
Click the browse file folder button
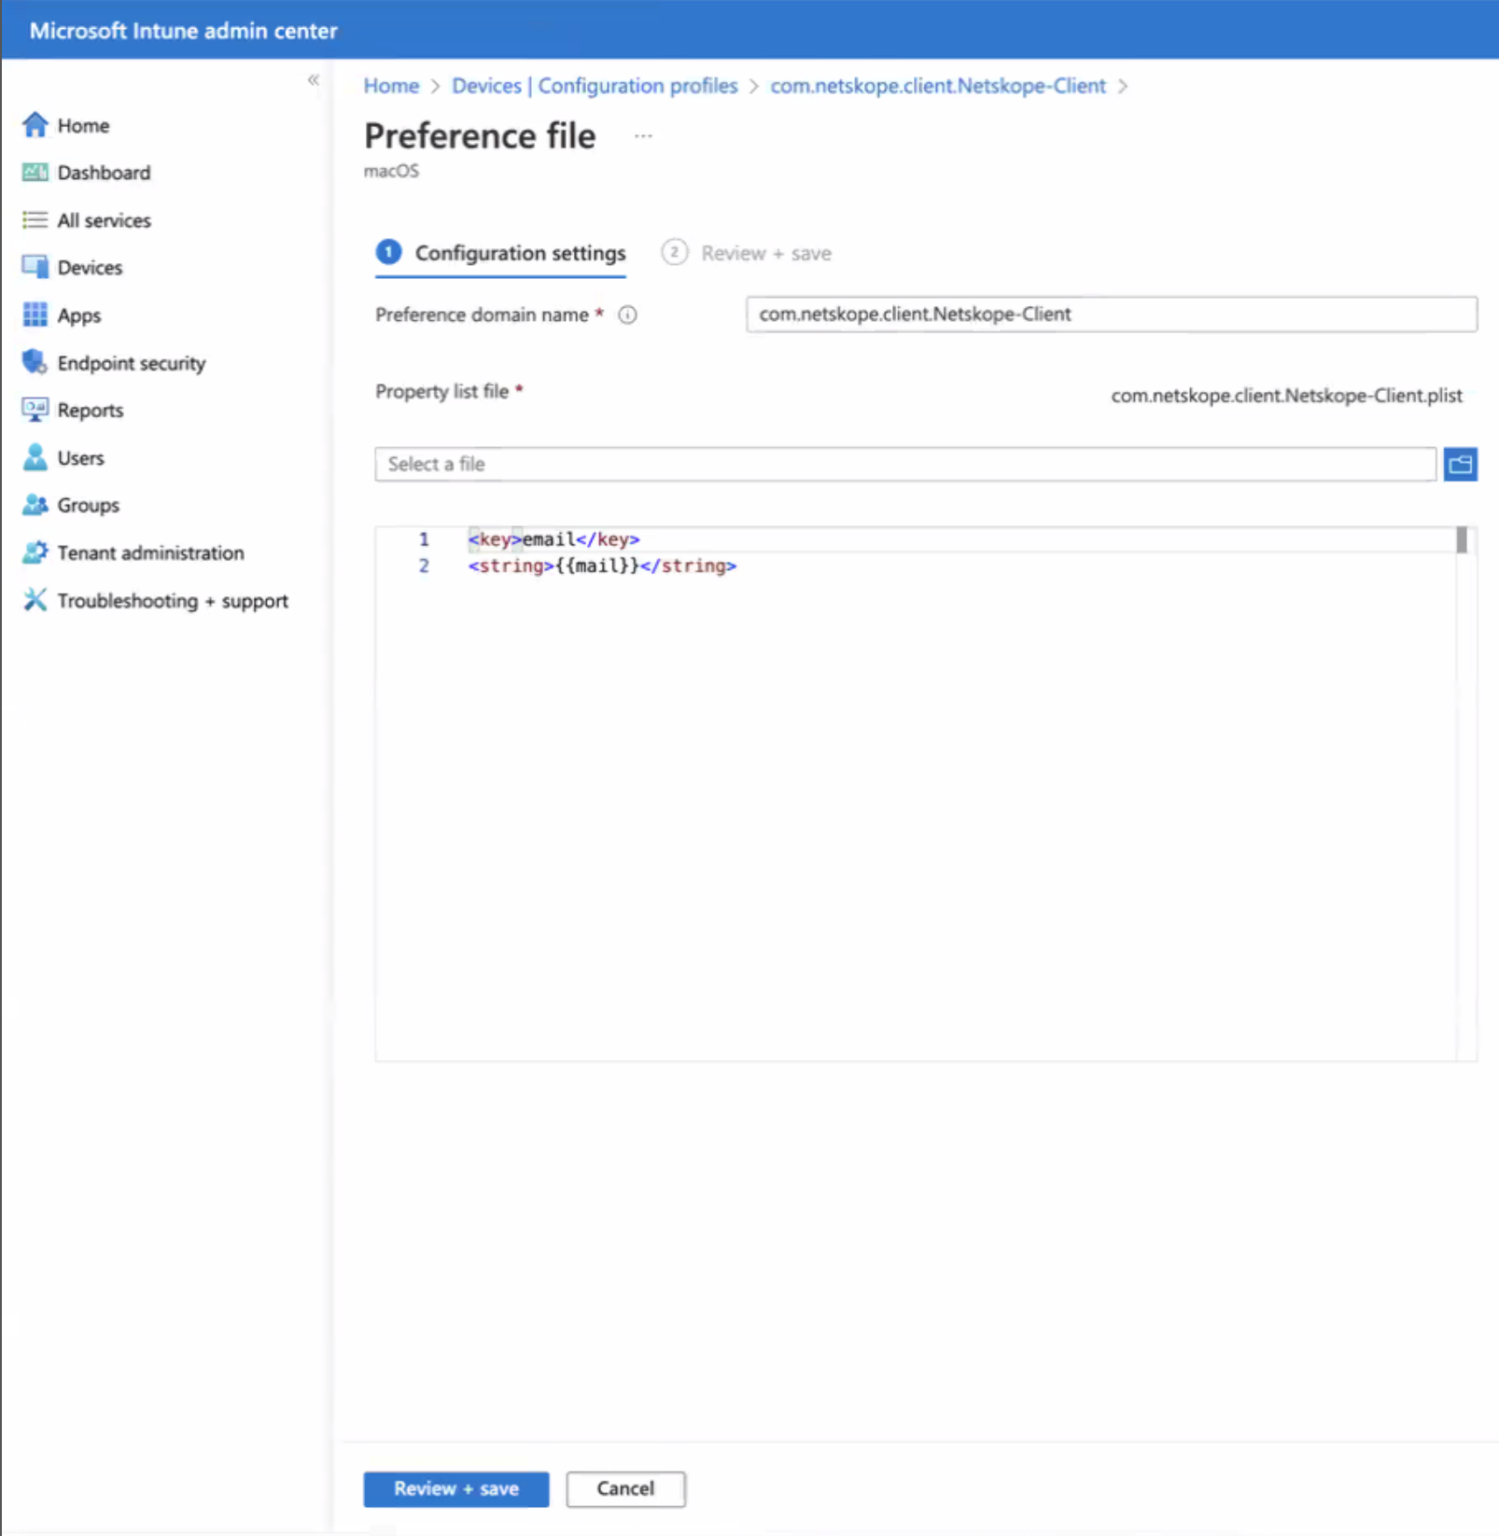(x=1460, y=464)
